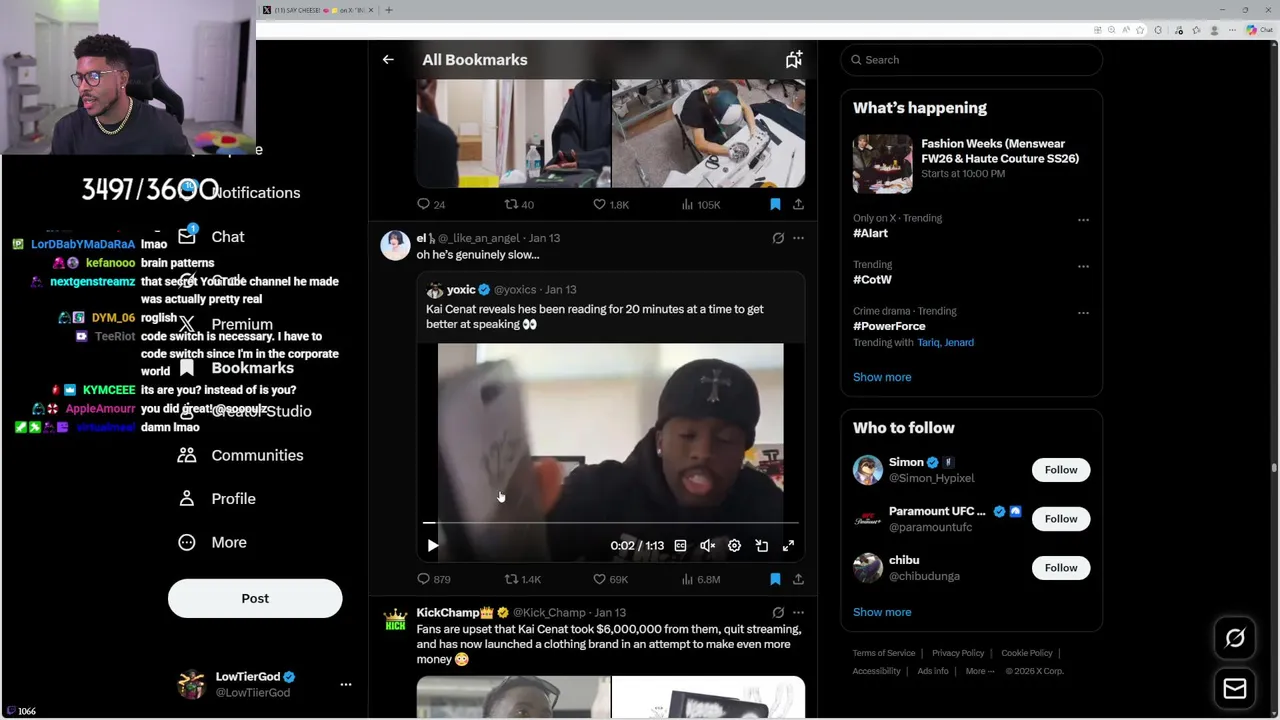The width and height of the screenshot is (1280, 720).
Task: Open more options for #Alart trend
Action: click(x=1083, y=220)
